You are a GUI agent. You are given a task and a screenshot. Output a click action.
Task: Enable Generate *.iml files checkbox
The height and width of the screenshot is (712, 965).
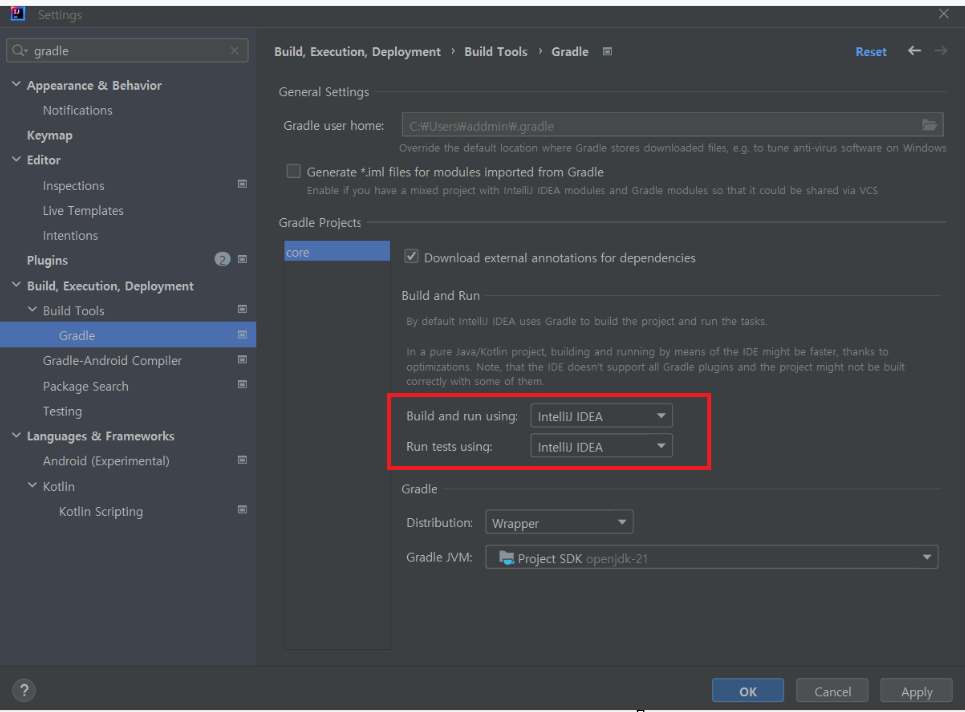pos(294,171)
